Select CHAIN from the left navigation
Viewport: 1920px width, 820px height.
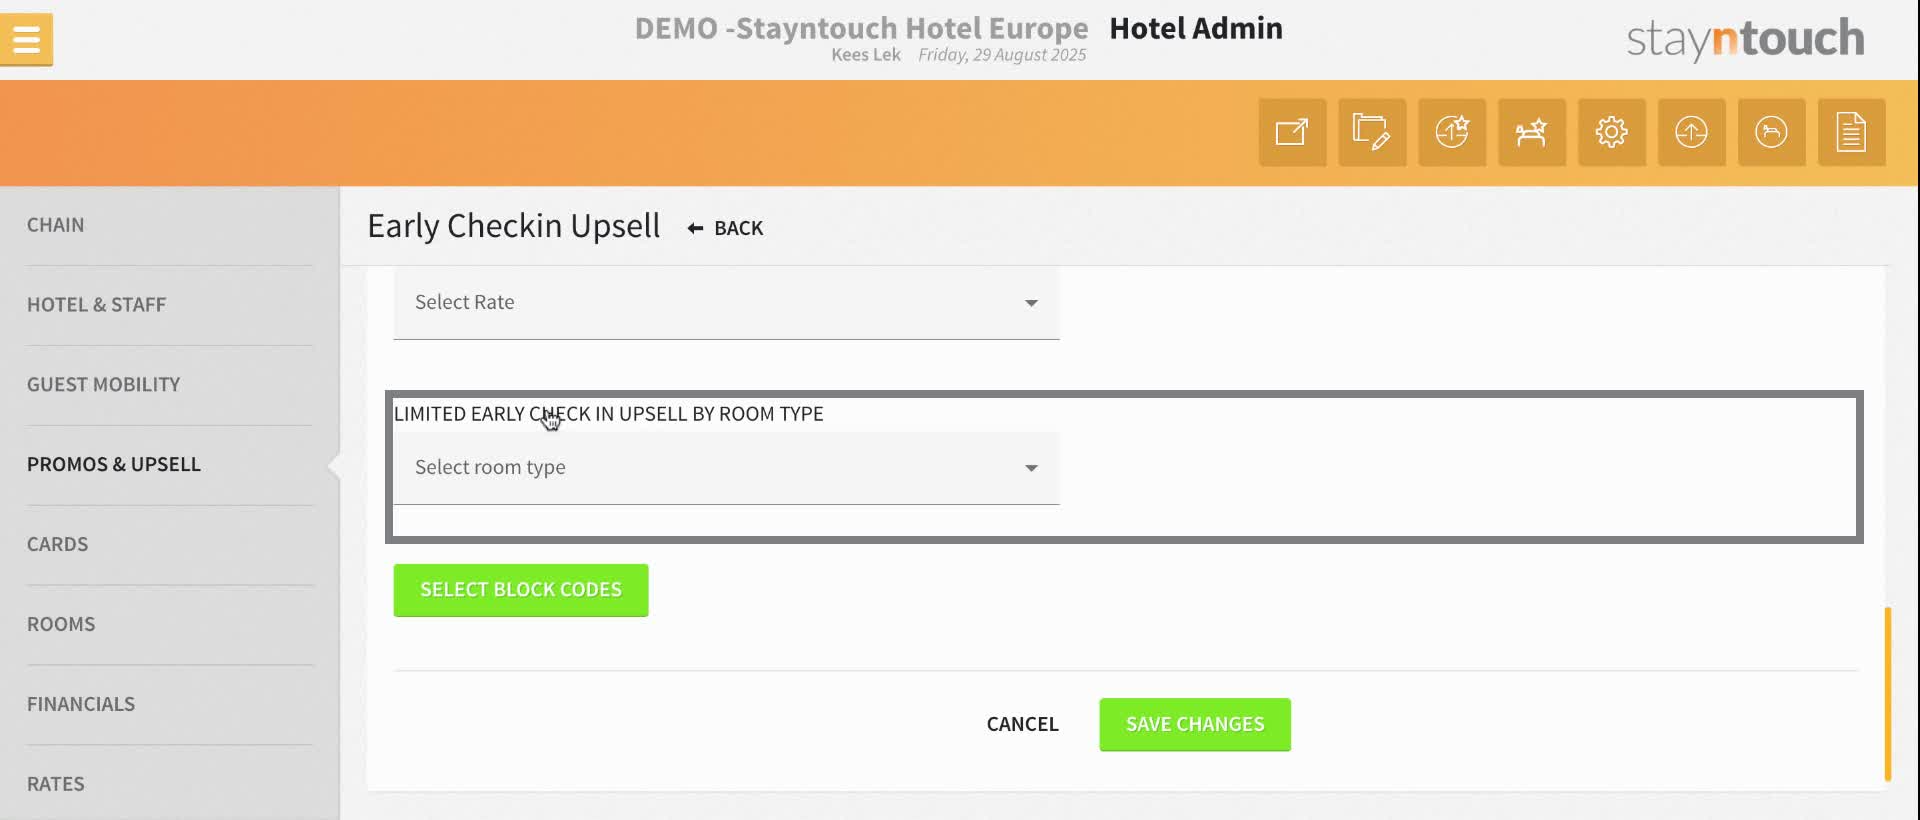[x=56, y=225]
